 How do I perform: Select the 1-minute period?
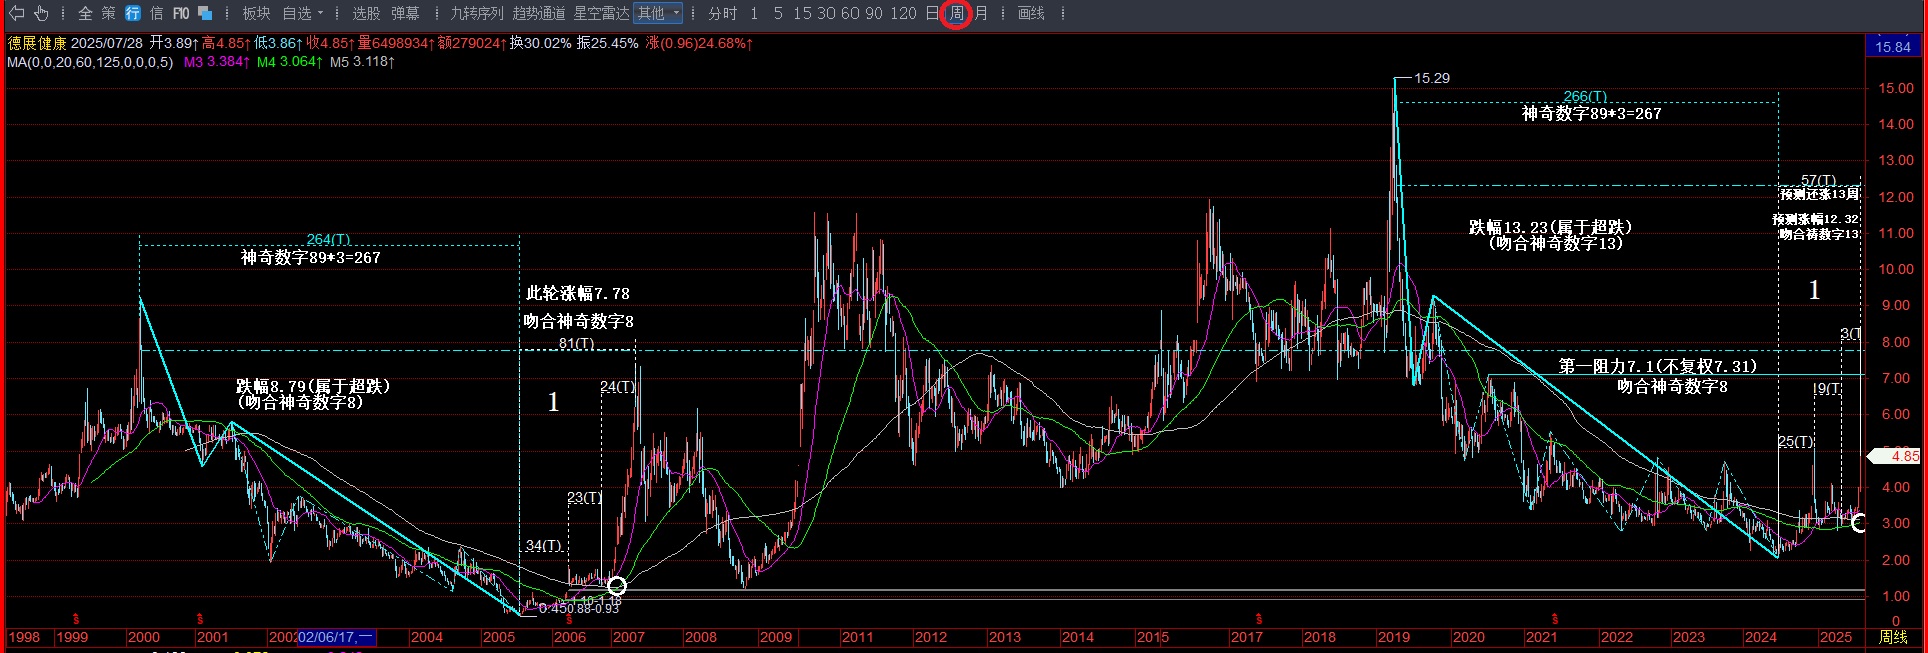coord(753,13)
